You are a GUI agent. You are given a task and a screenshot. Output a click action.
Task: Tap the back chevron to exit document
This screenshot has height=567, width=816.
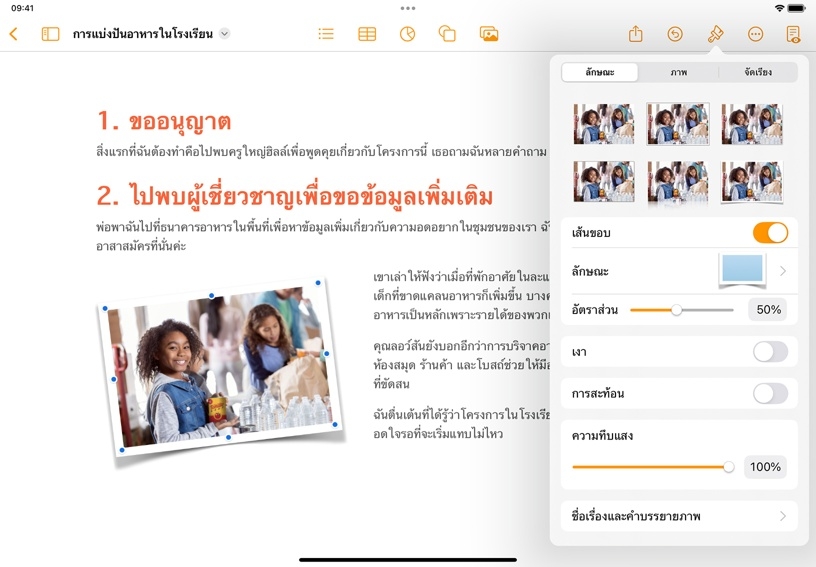click(x=13, y=34)
